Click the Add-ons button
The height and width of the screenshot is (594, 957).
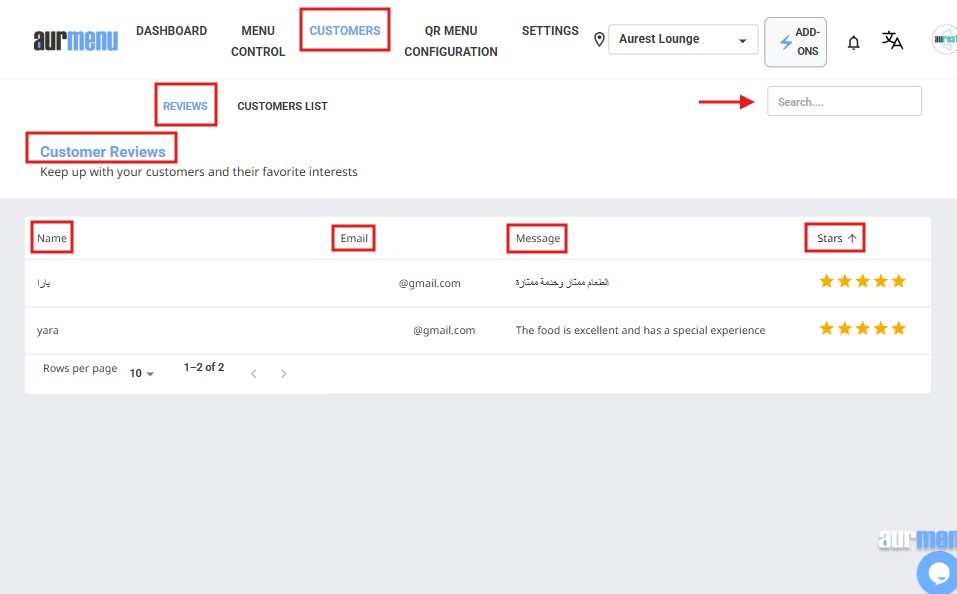click(796, 42)
